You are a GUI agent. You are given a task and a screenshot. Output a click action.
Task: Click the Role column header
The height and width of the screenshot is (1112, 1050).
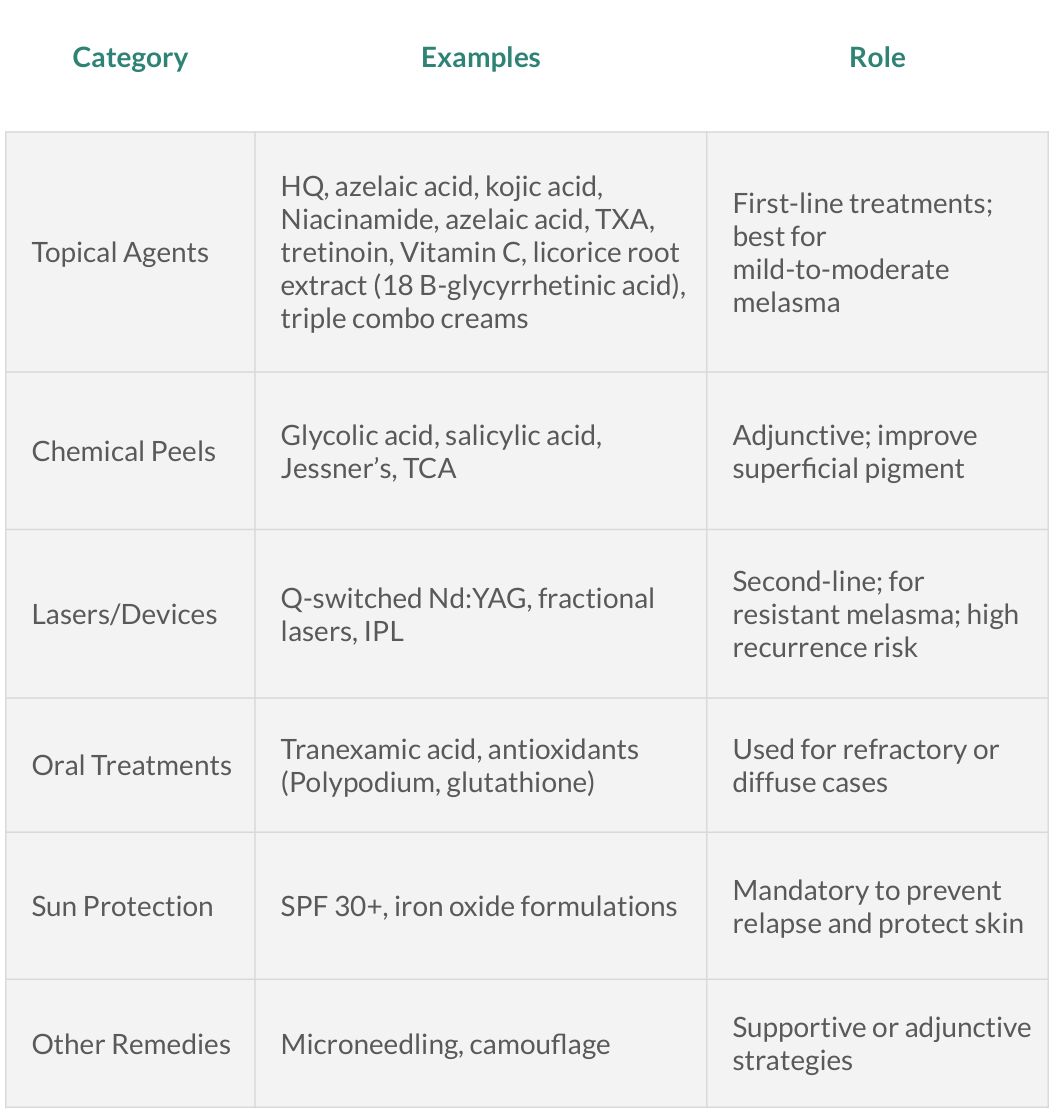click(877, 58)
